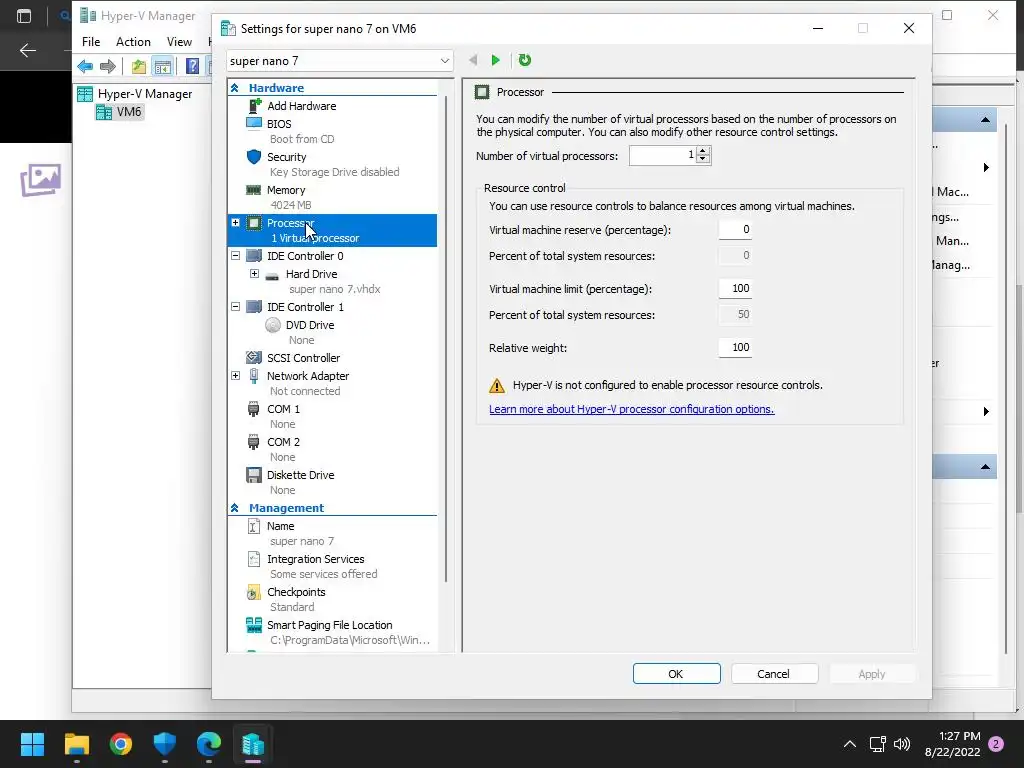Click the green Start virtual machine arrow

point(495,60)
